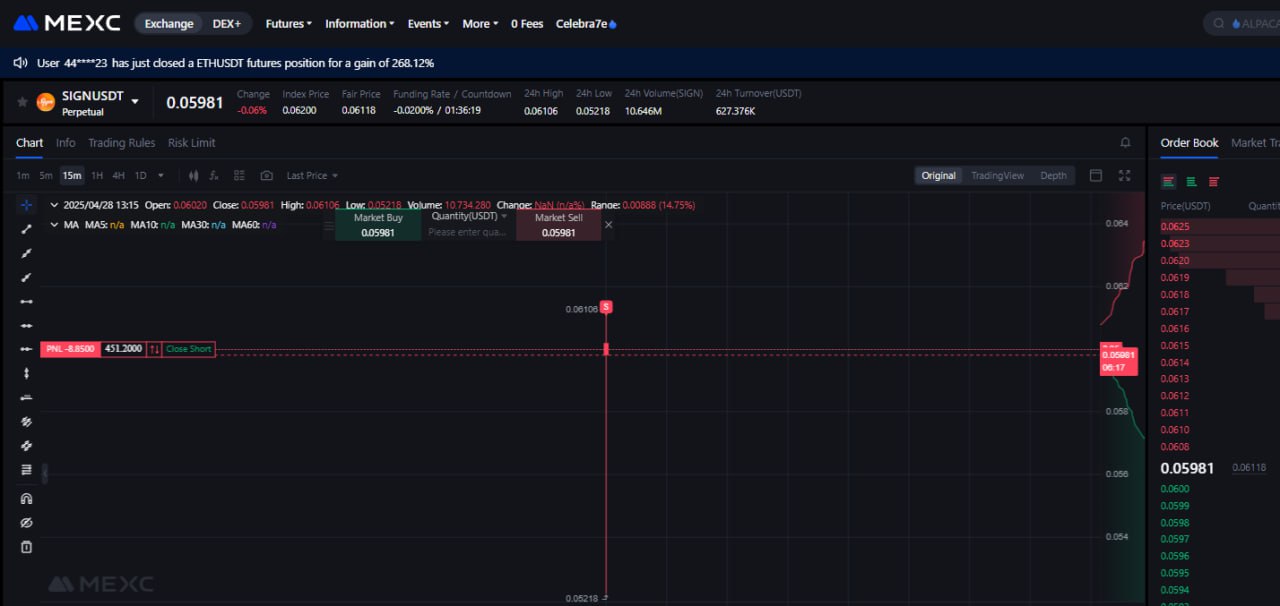
Task: Open the search magnifier icon
Action: click(1218, 23)
